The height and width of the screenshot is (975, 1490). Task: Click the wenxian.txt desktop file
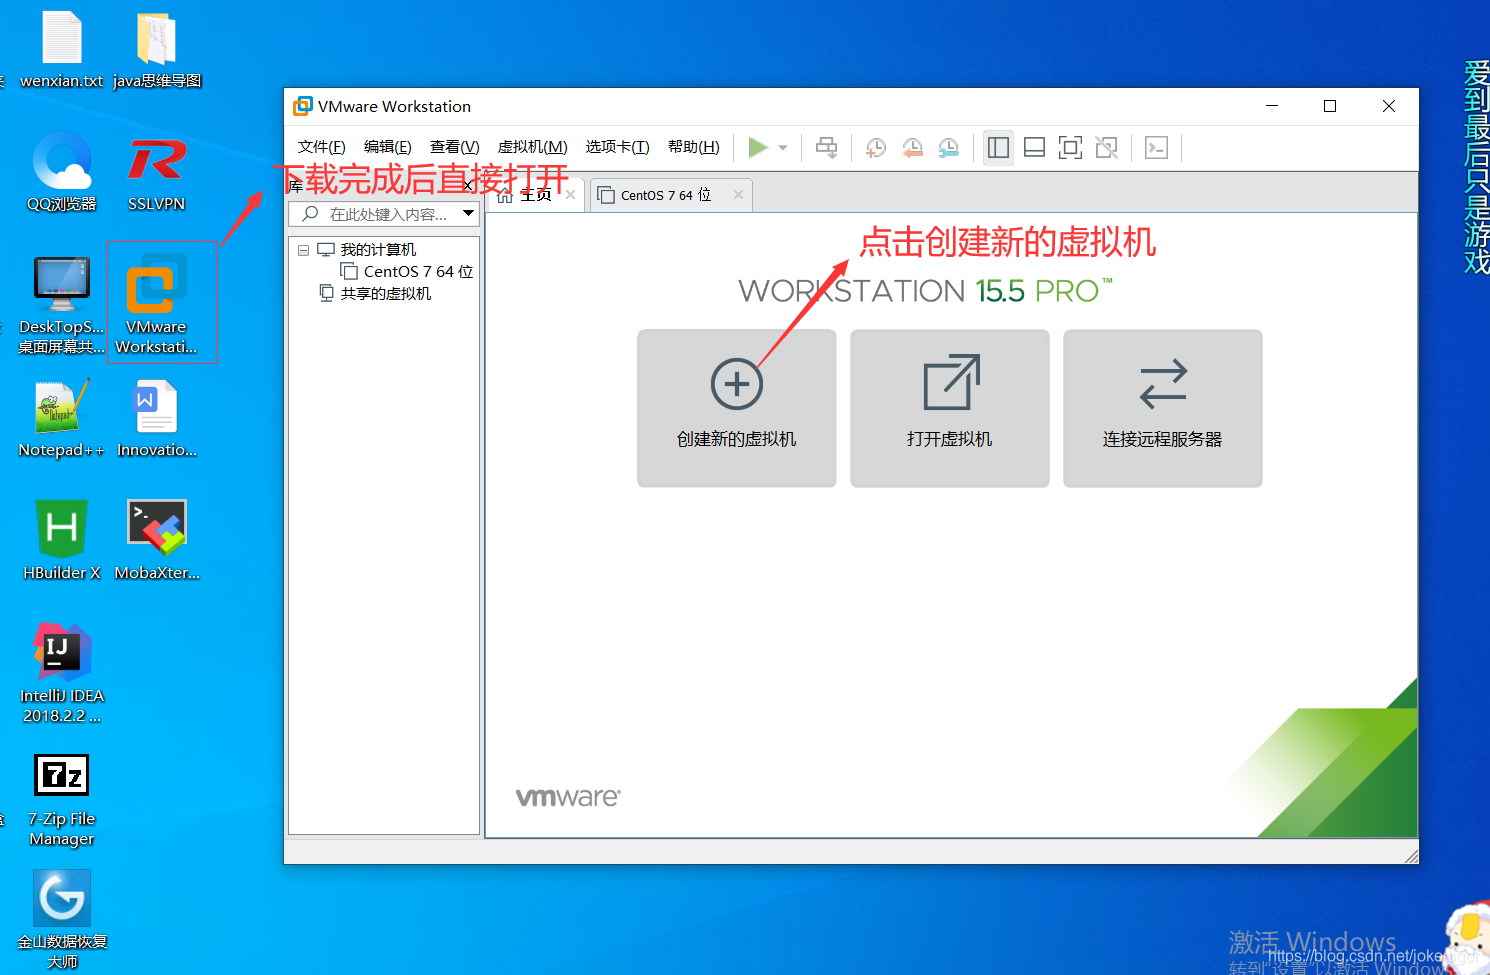(62, 50)
